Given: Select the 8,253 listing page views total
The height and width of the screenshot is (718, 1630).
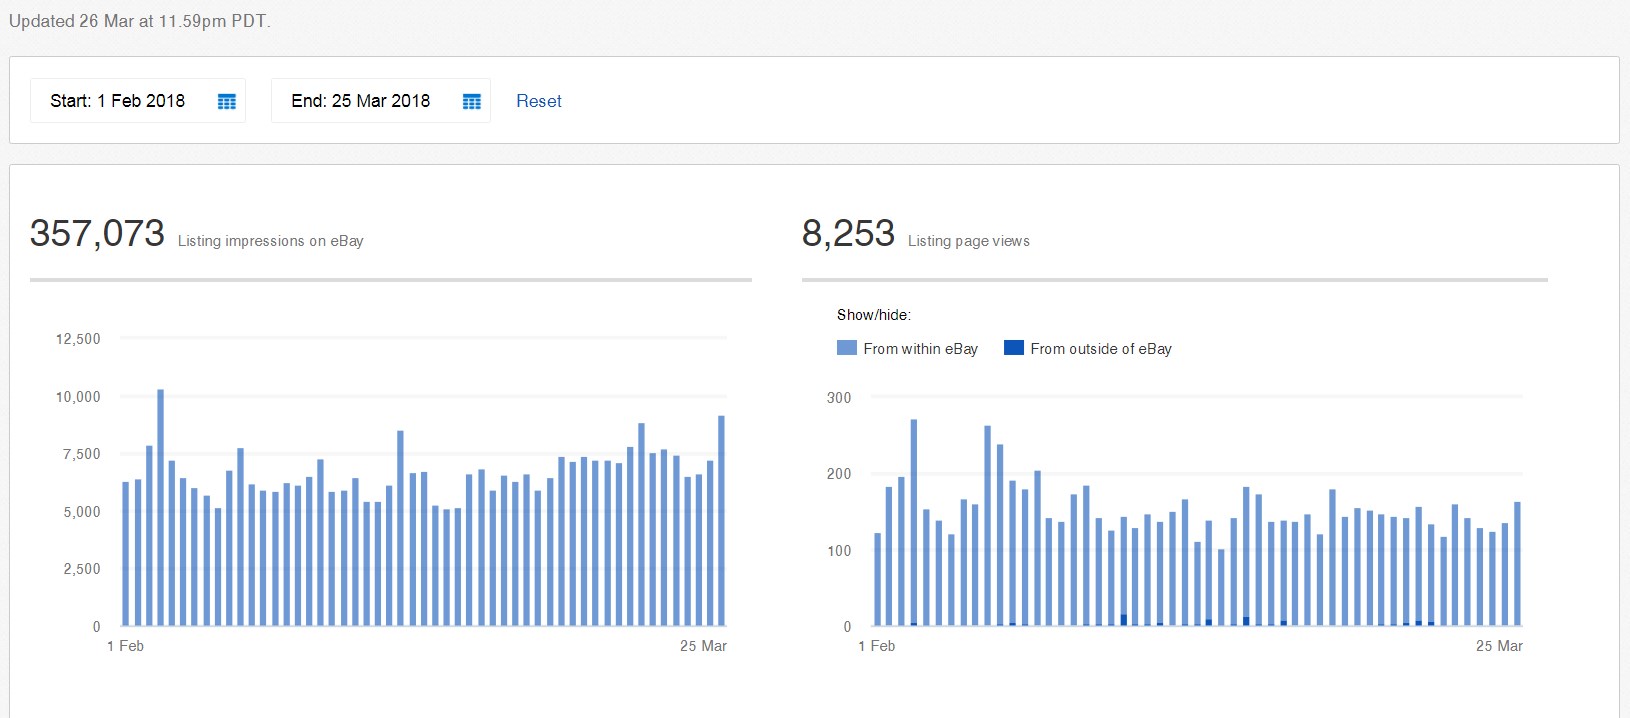Looking at the screenshot, I should [848, 233].
